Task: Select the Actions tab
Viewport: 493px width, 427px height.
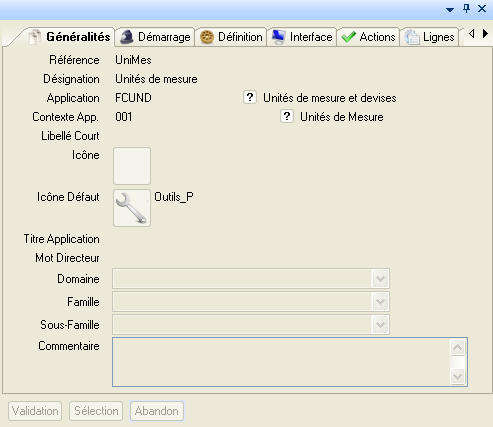Action: pyautogui.click(x=368, y=37)
